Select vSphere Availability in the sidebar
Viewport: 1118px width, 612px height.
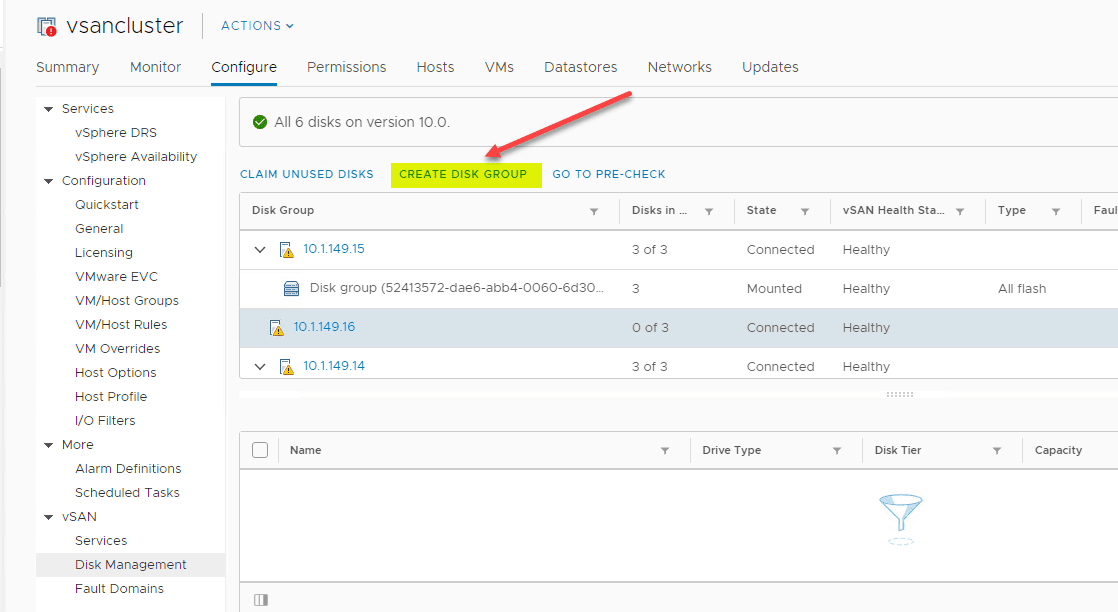[135, 157]
